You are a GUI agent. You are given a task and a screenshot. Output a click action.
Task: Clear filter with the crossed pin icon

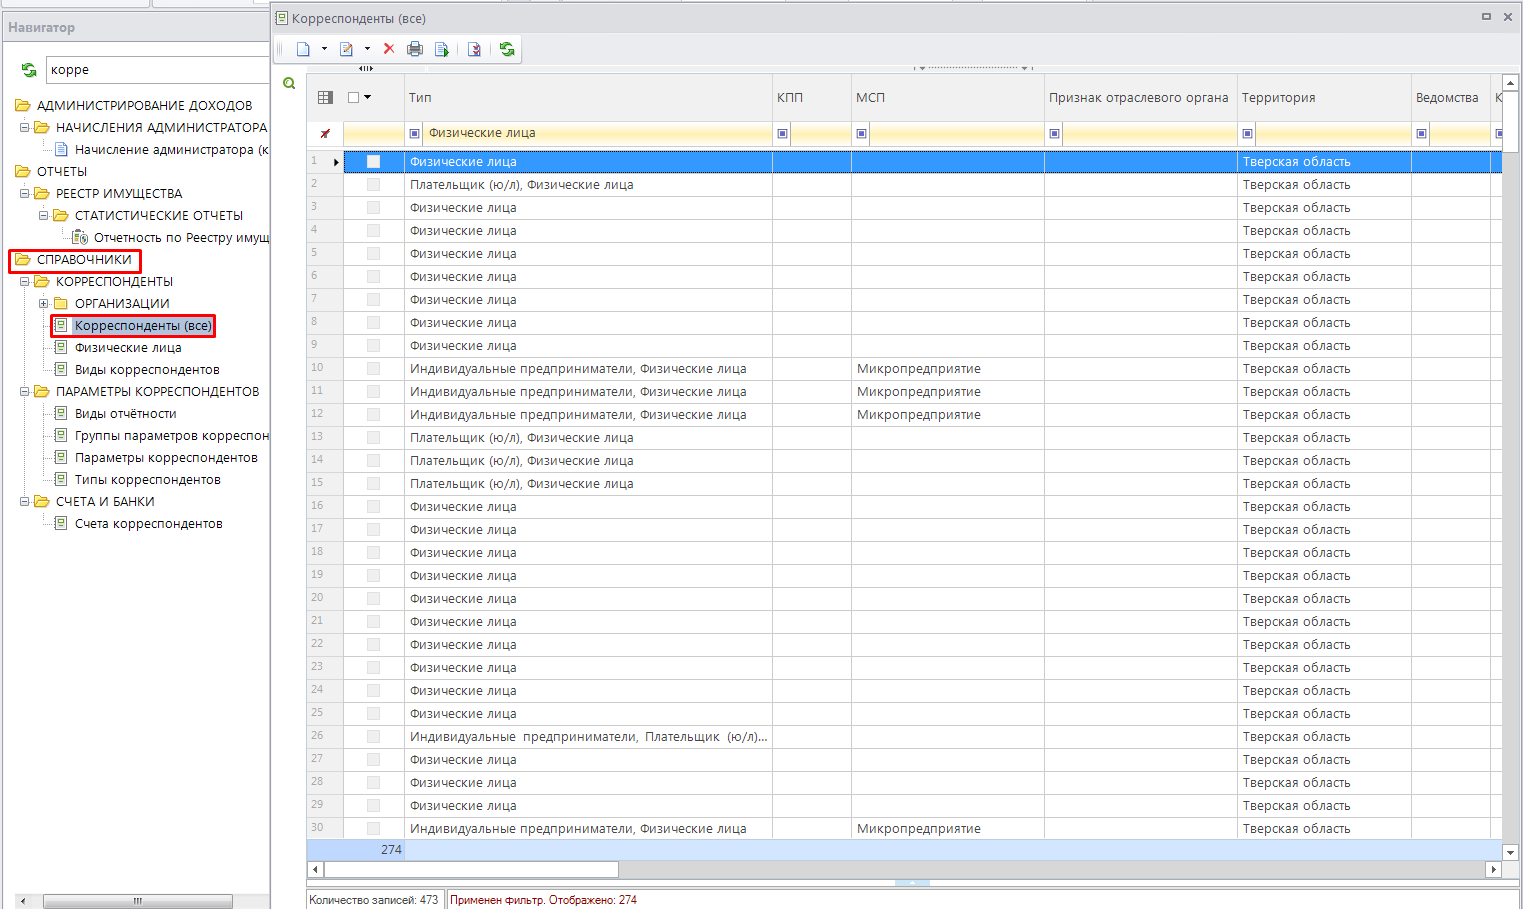(325, 133)
